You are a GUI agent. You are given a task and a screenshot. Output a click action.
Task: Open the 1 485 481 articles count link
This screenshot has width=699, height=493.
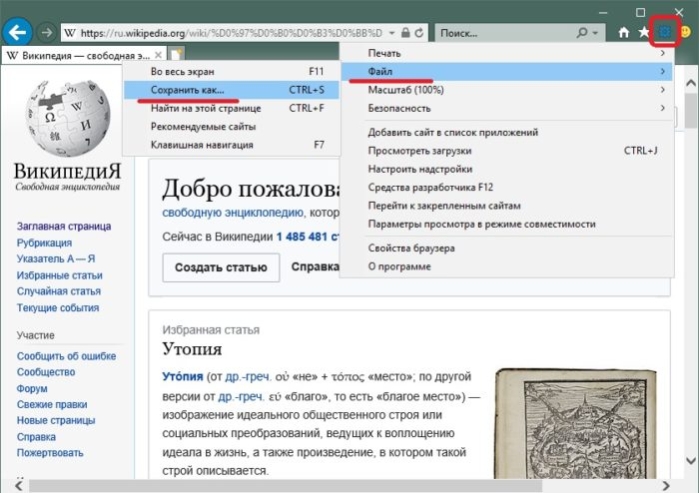[x=307, y=236]
